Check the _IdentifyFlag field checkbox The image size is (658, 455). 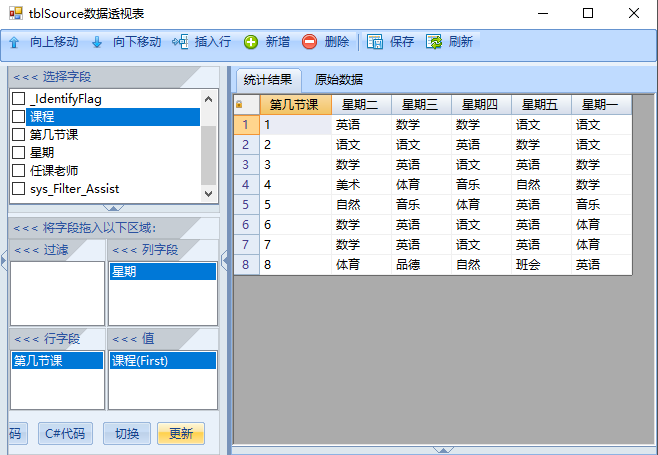(x=18, y=99)
